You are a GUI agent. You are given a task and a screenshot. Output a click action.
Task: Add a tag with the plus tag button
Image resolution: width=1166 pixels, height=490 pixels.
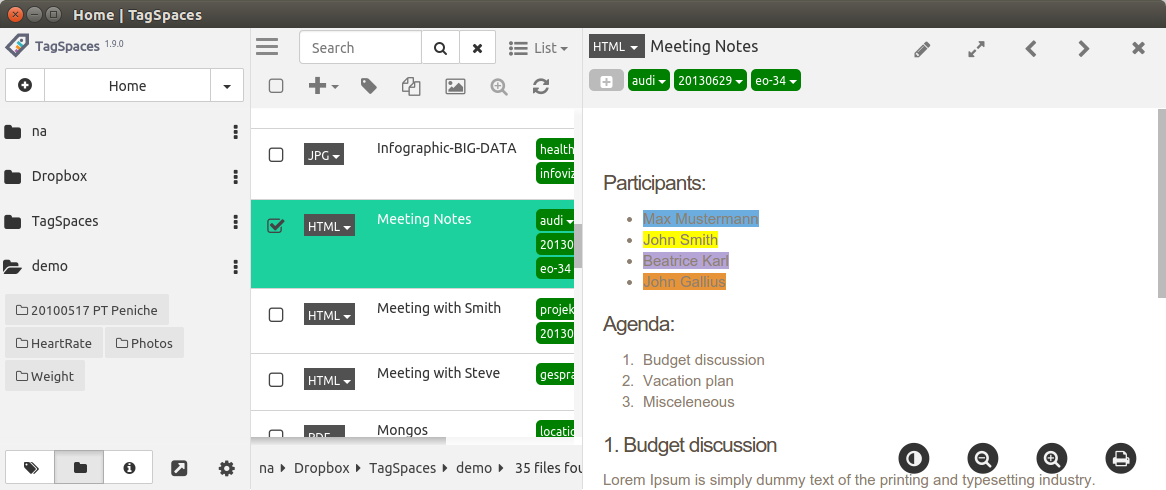tap(606, 80)
